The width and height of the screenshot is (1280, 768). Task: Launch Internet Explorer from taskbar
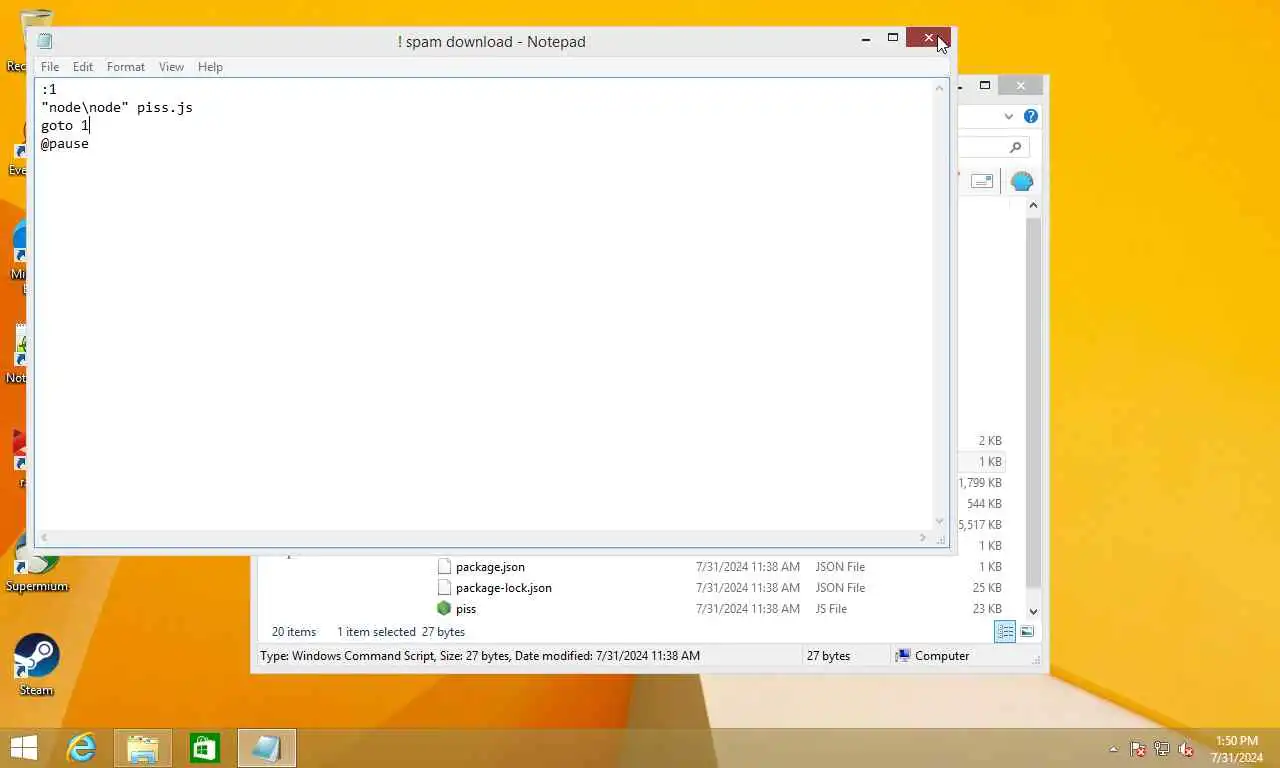[x=81, y=748]
